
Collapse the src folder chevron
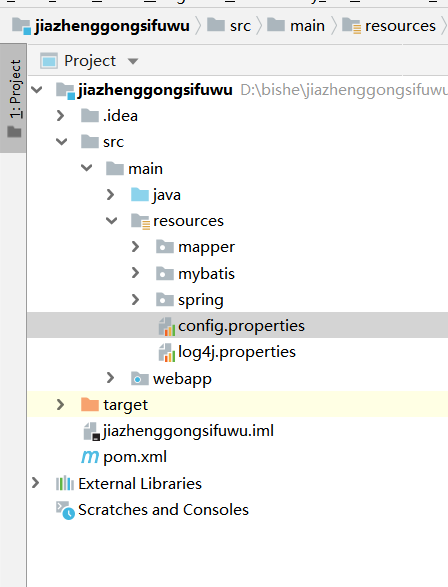click(61, 142)
